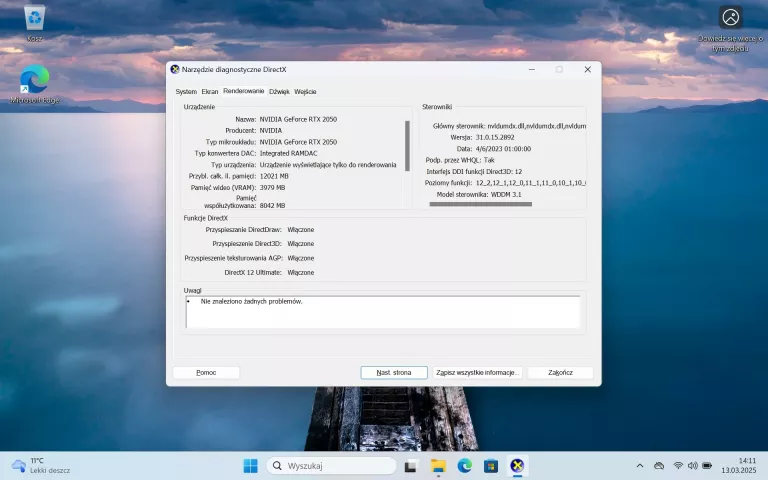768x480 pixels.
Task: Switch to the Wejście tab
Action: (305, 92)
